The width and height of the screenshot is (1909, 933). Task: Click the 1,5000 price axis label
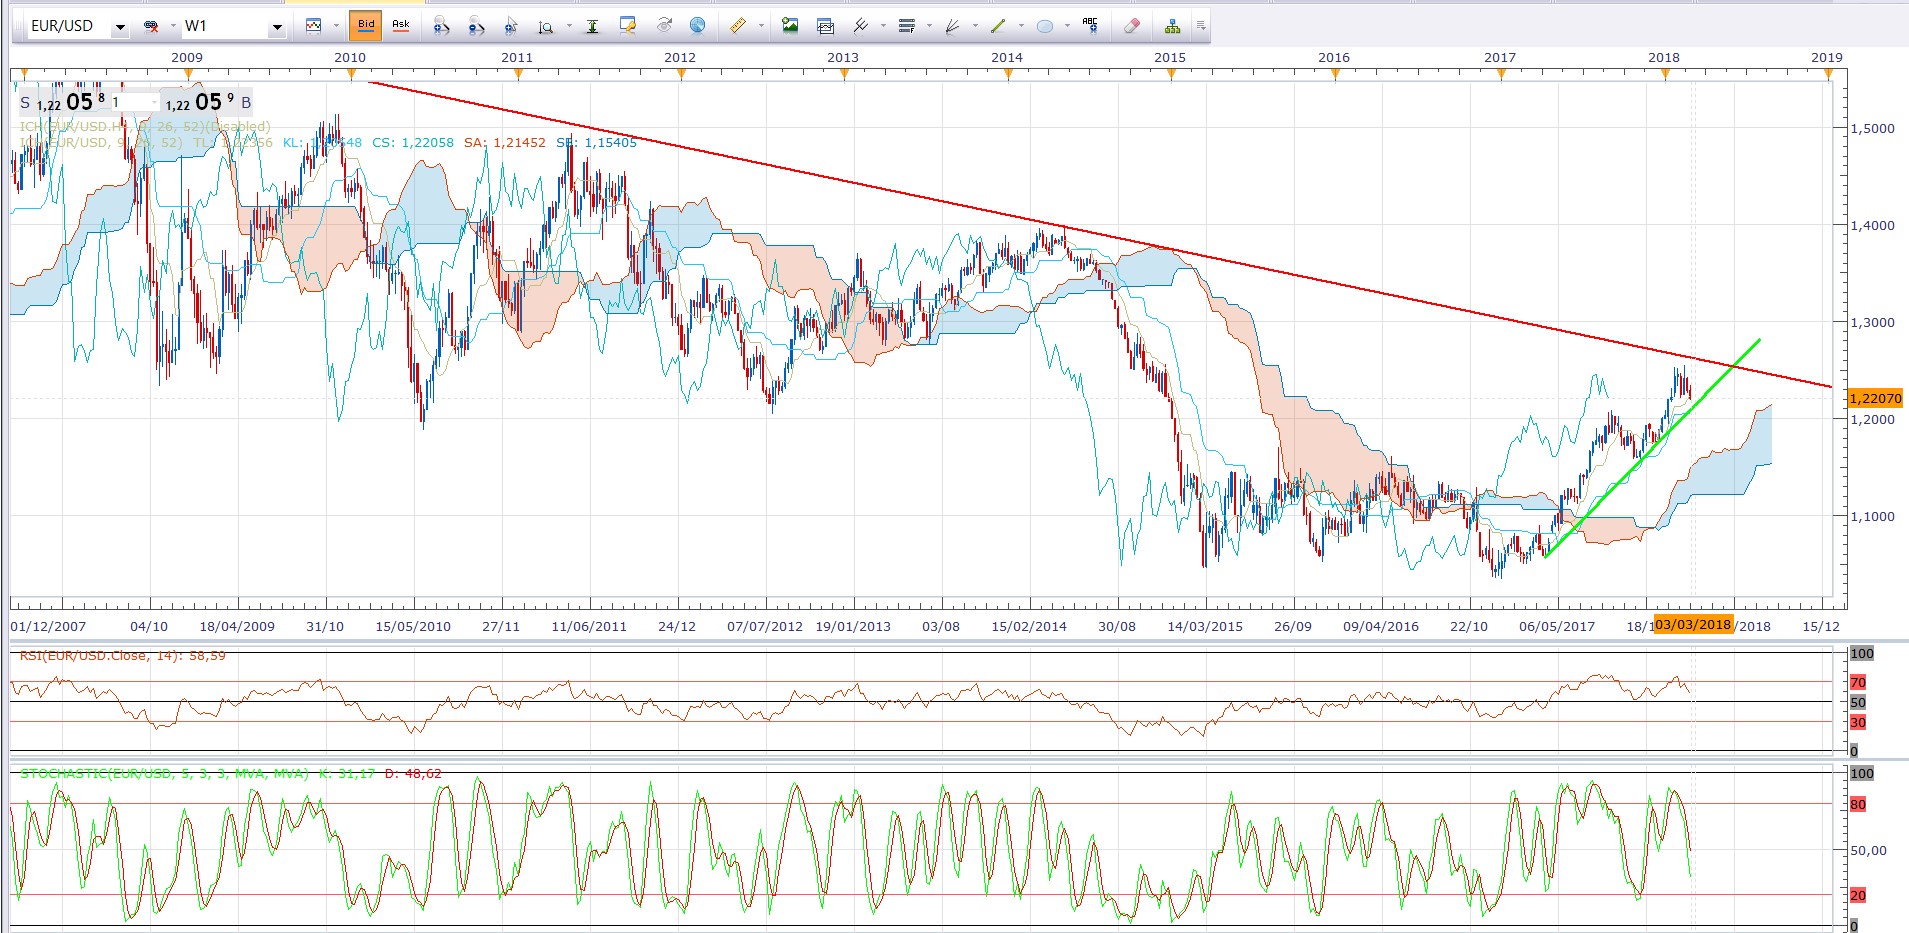[x=1873, y=128]
